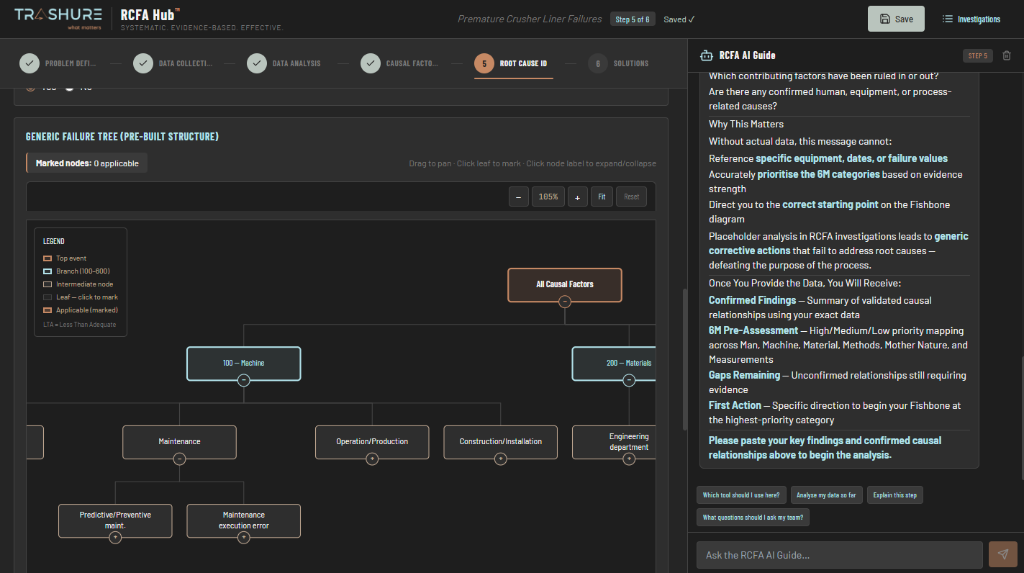1024x573 pixels.
Task: Click the Fit view button
Action: [601, 197]
